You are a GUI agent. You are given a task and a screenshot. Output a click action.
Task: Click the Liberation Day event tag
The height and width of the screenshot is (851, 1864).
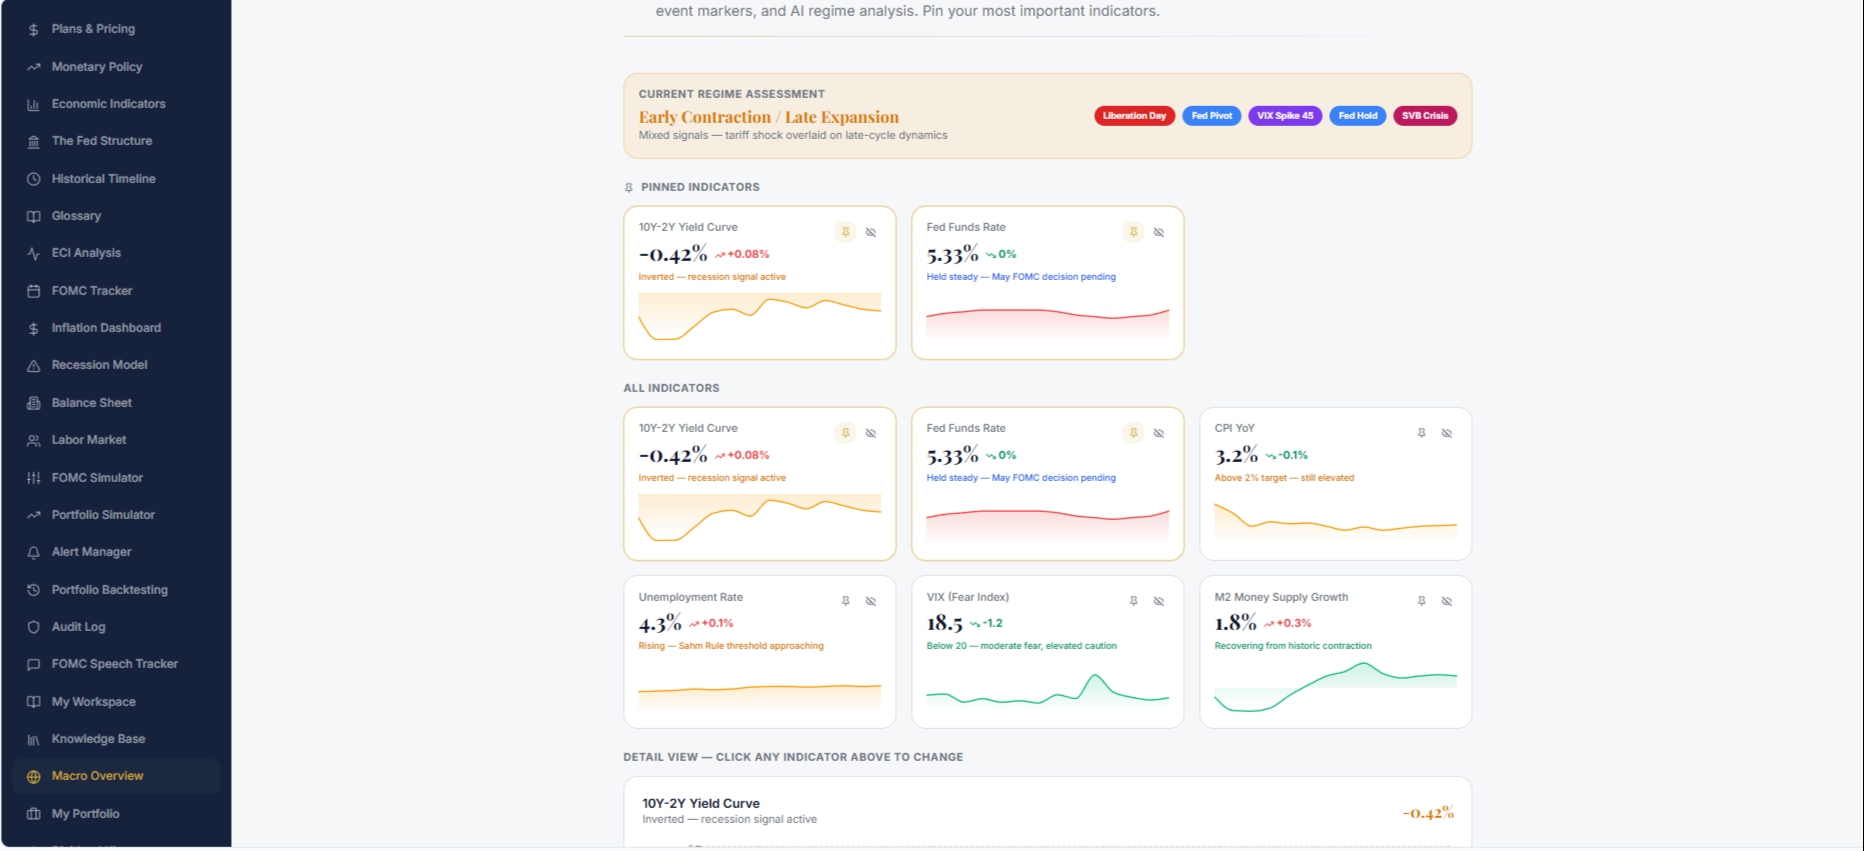pyautogui.click(x=1134, y=116)
